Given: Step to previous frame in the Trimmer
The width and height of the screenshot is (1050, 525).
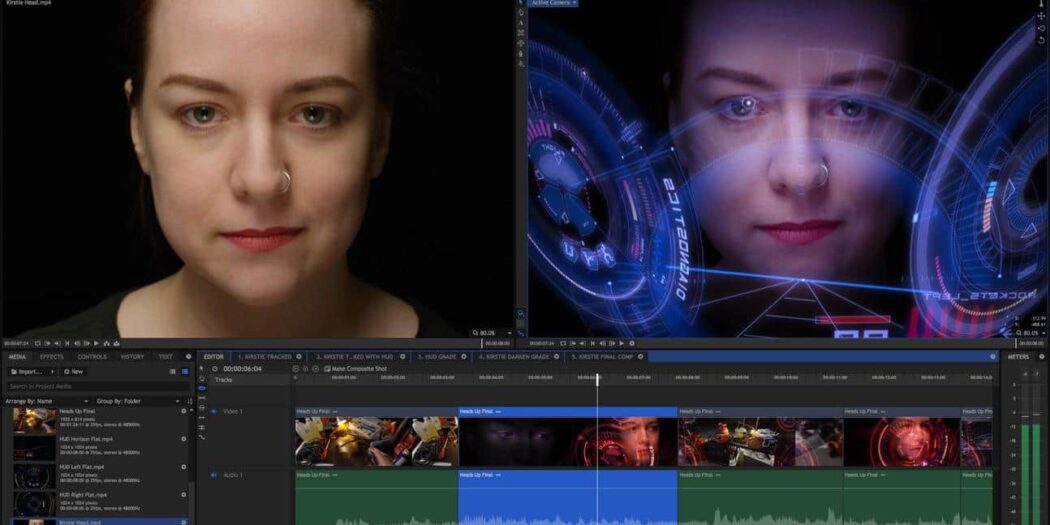Looking at the screenshot, I should coord(77,343).
